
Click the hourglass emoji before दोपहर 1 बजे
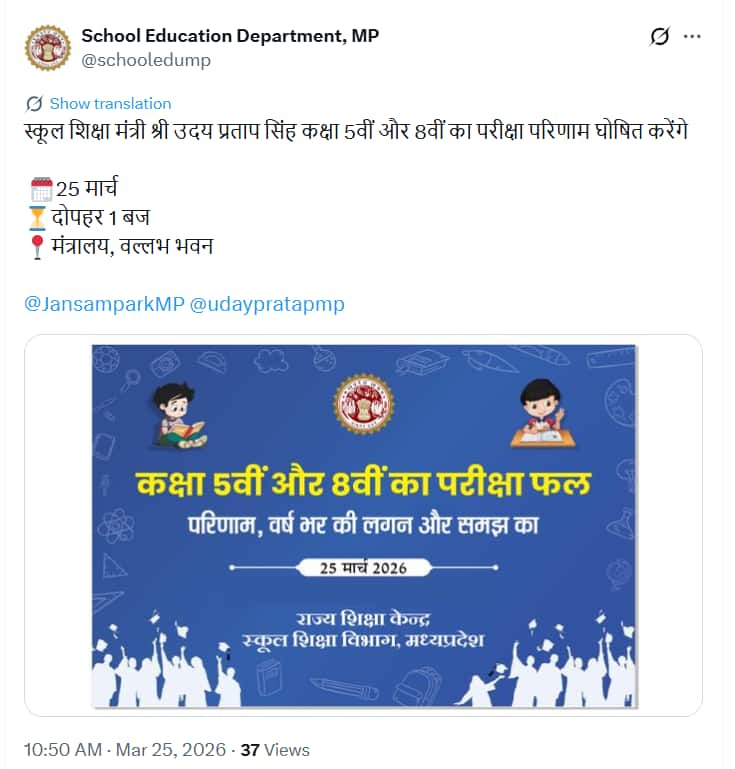pos(37,218)
